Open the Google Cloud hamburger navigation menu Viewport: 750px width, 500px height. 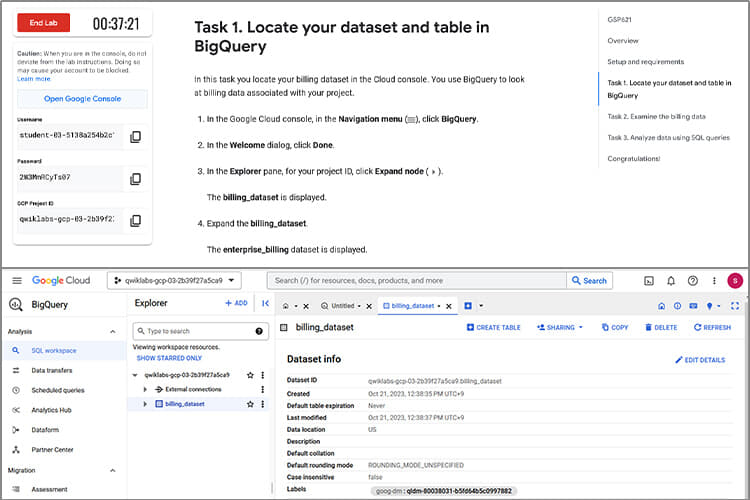14,280
